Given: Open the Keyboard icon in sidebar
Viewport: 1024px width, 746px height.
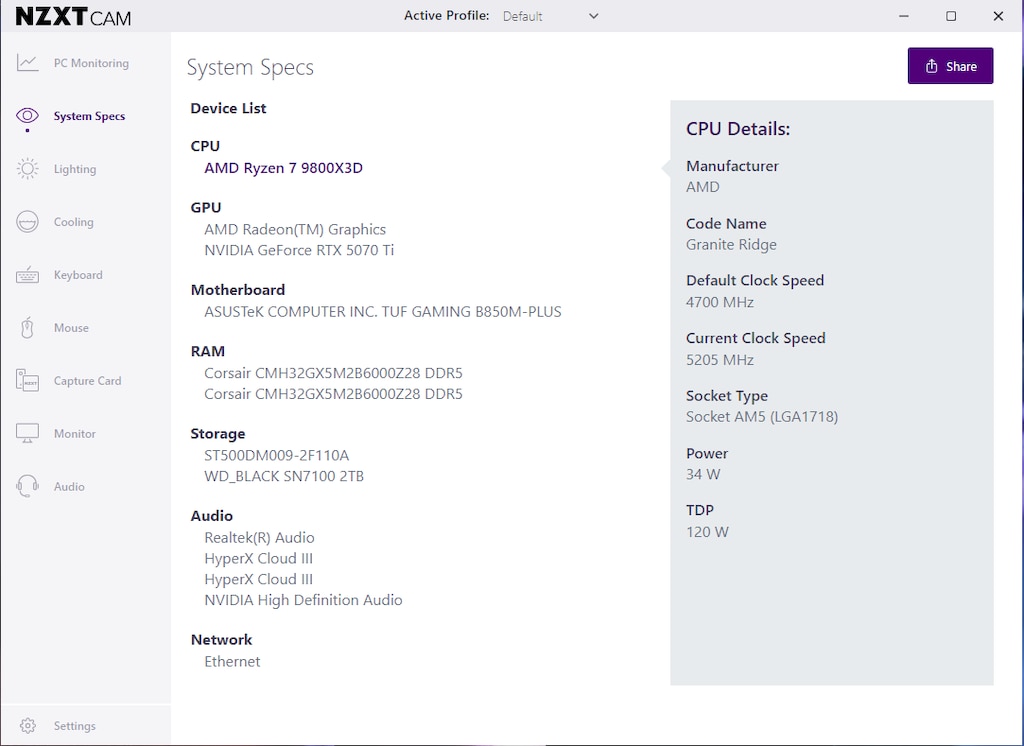Looking at the screenshot, I should pyautogui.click(x=27, y=275).
